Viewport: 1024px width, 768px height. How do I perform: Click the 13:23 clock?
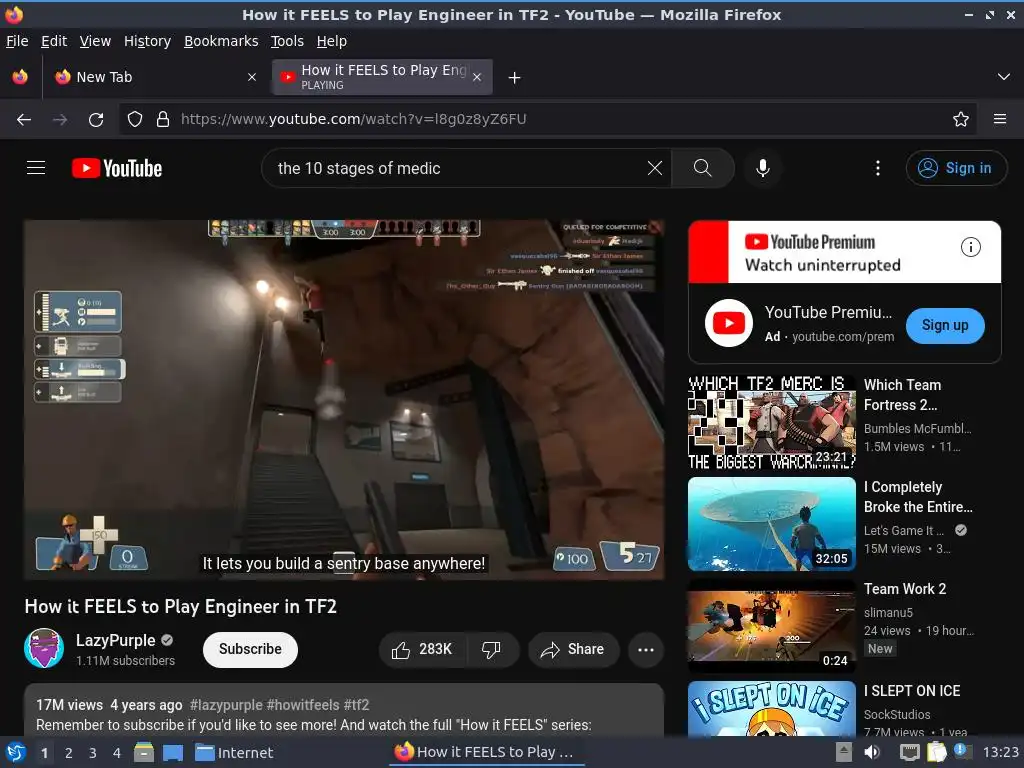pyautogui.click(x=1000, y=752)
